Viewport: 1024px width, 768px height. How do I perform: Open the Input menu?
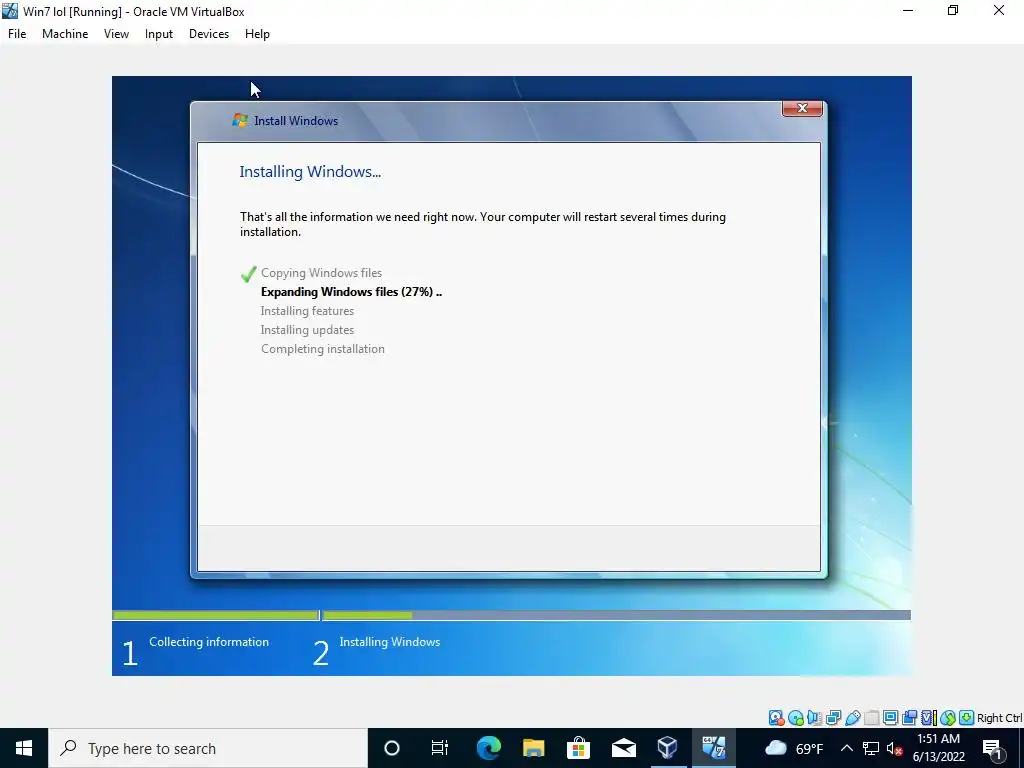point(159,34)
